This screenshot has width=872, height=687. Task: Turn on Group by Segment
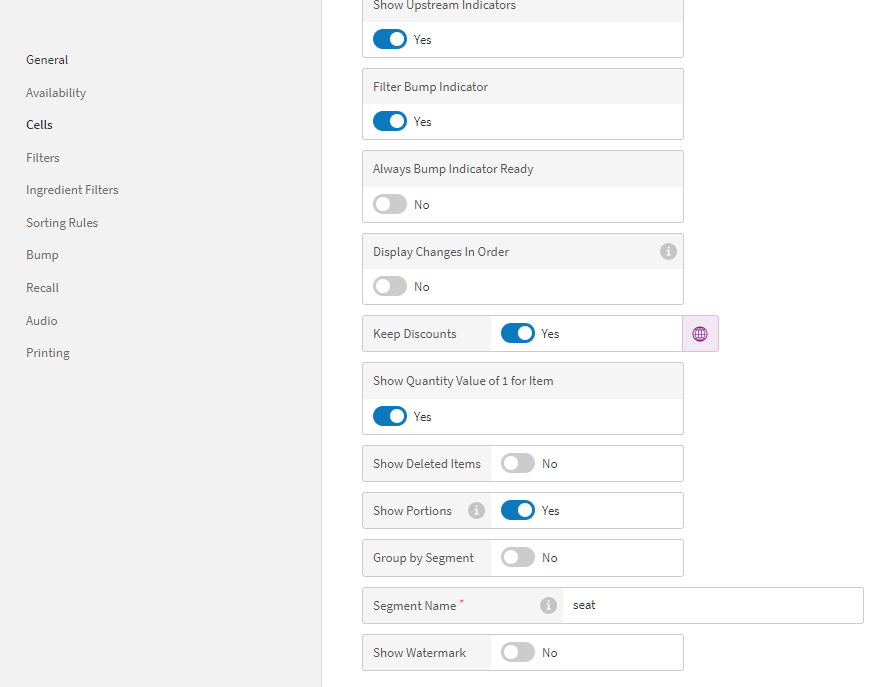pos(517,558)
